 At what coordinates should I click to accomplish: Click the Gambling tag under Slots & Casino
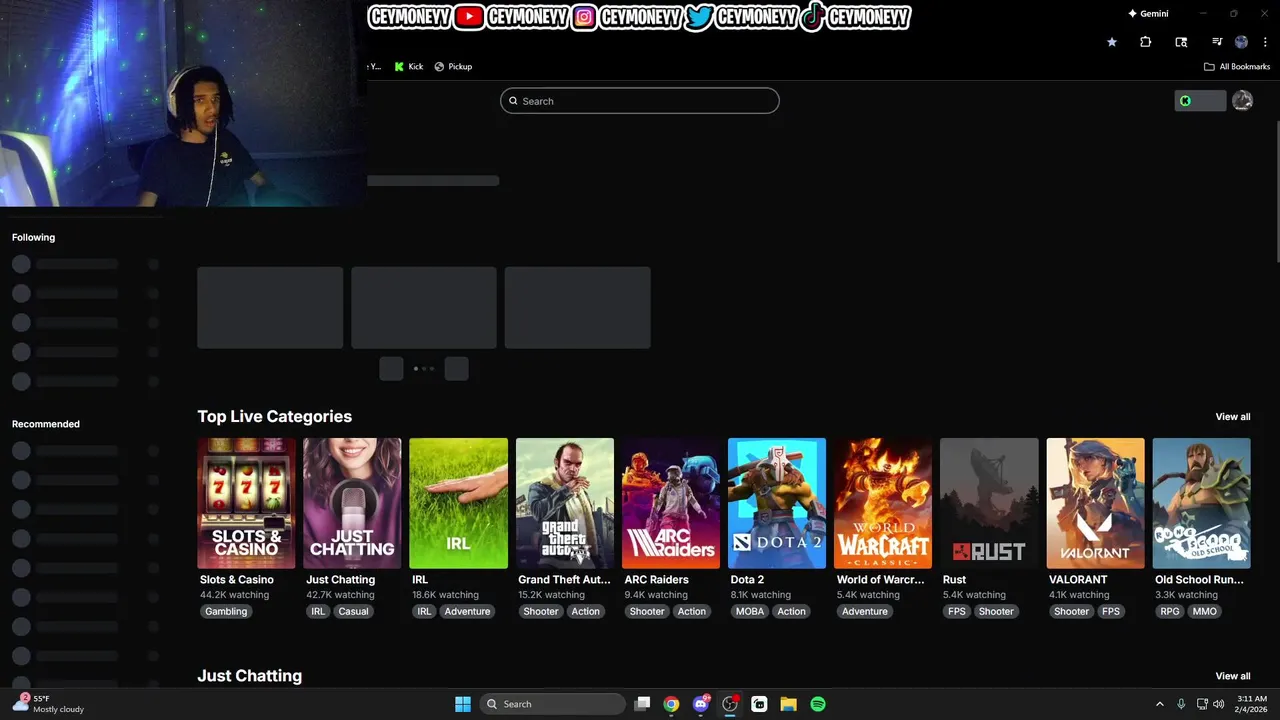point(226,611)
